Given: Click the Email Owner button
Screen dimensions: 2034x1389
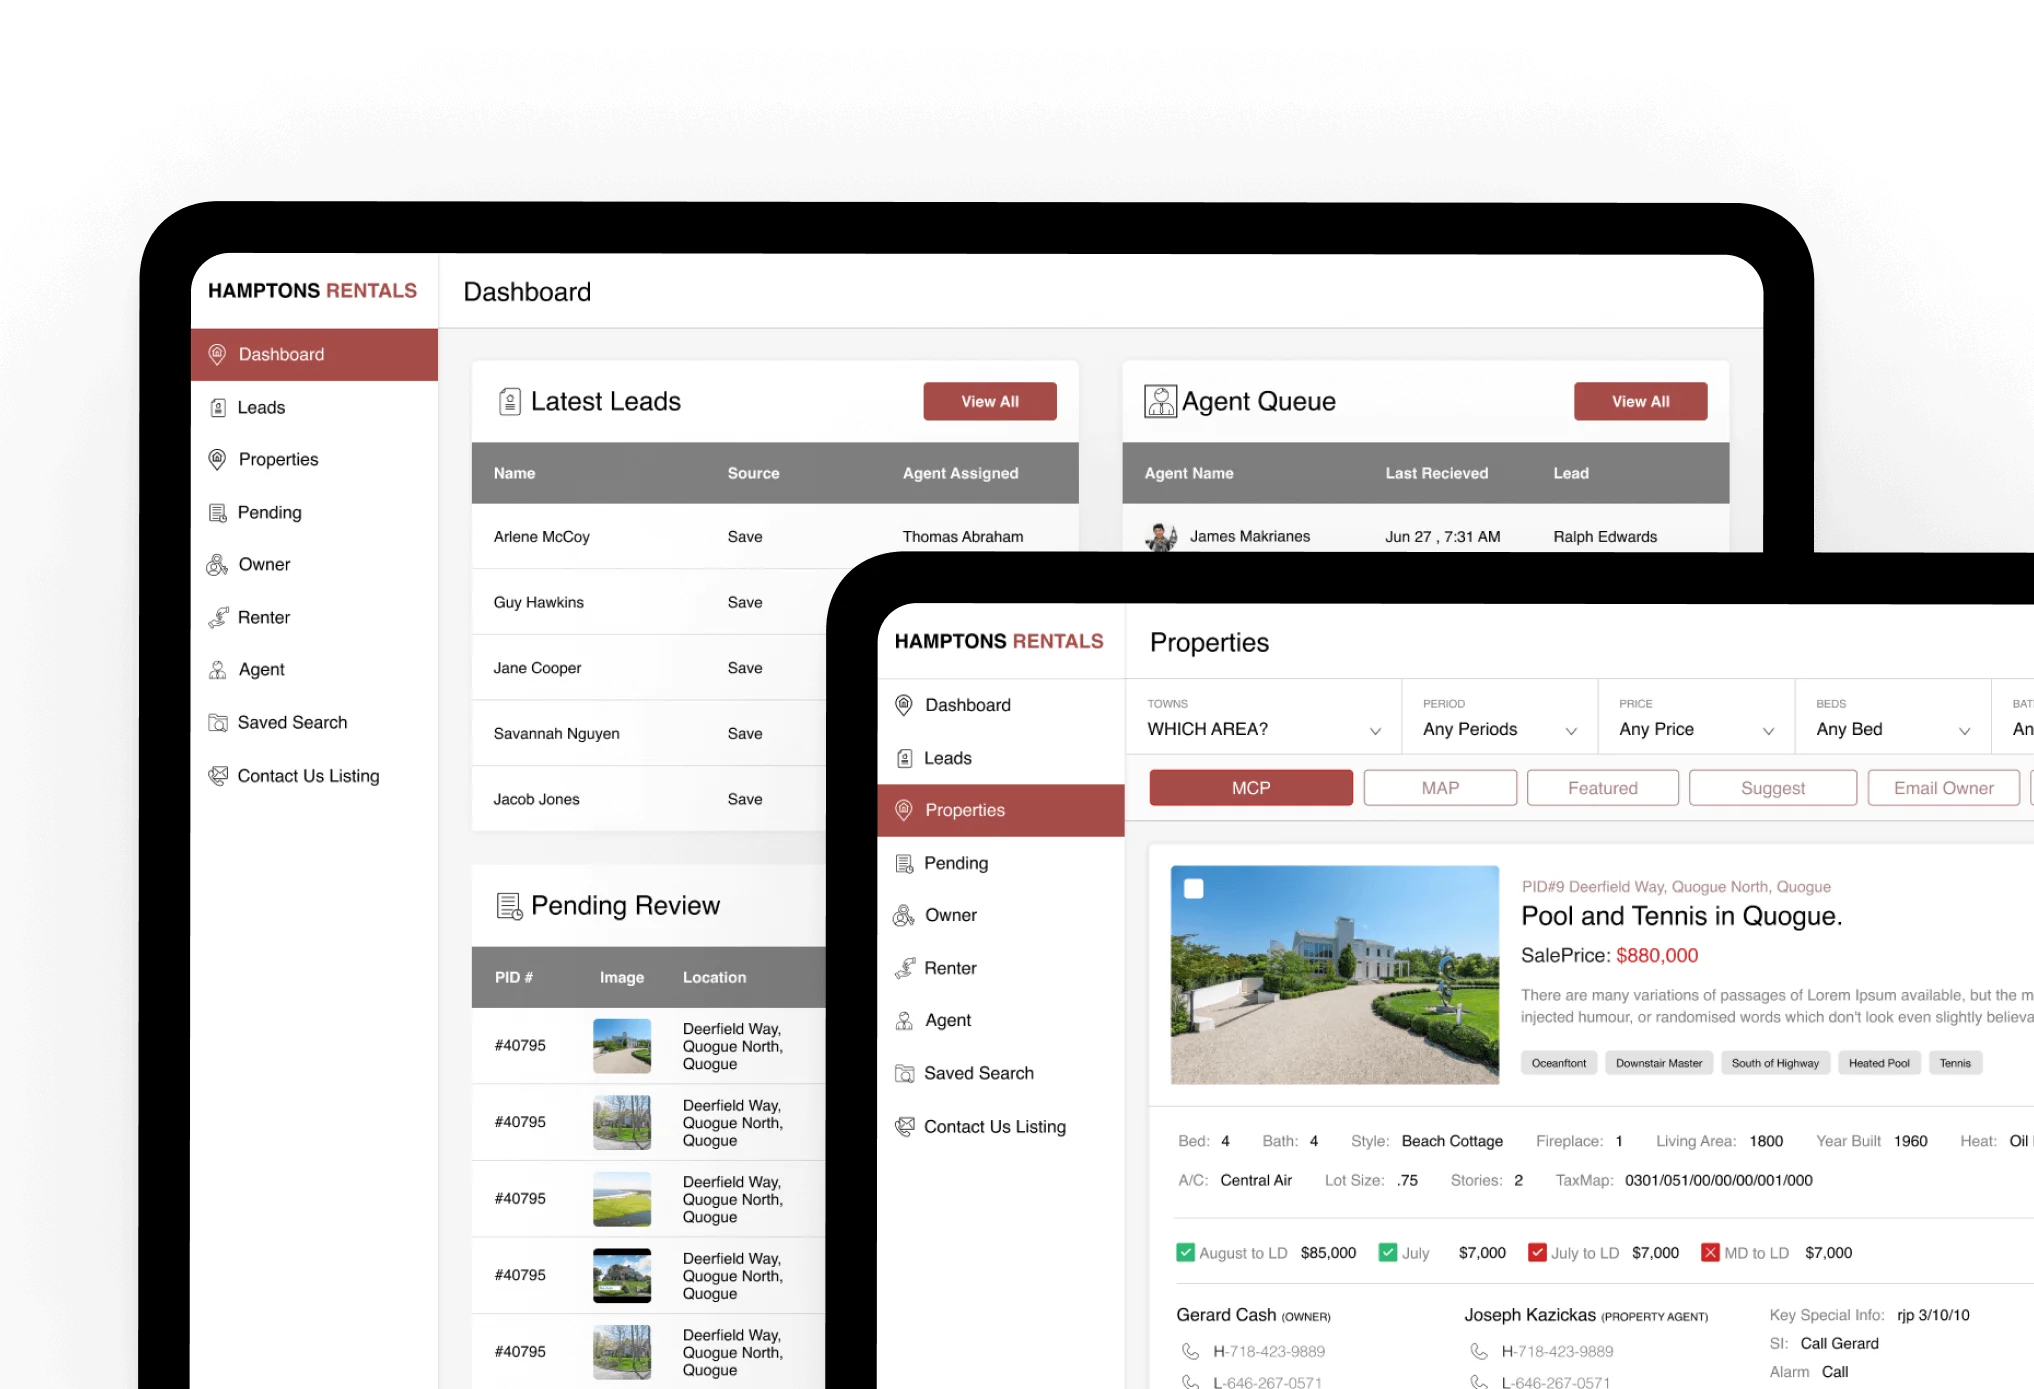Looking at the screenshot, I should 1942,788.
